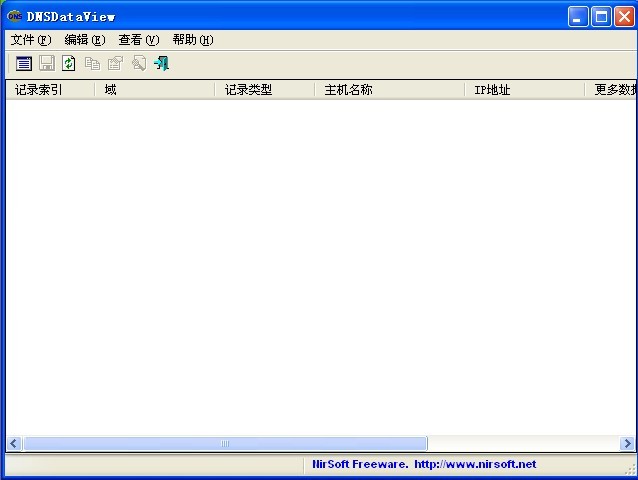
Task: Click the partially visible 更多数据 column header
Action: [611, 89]
